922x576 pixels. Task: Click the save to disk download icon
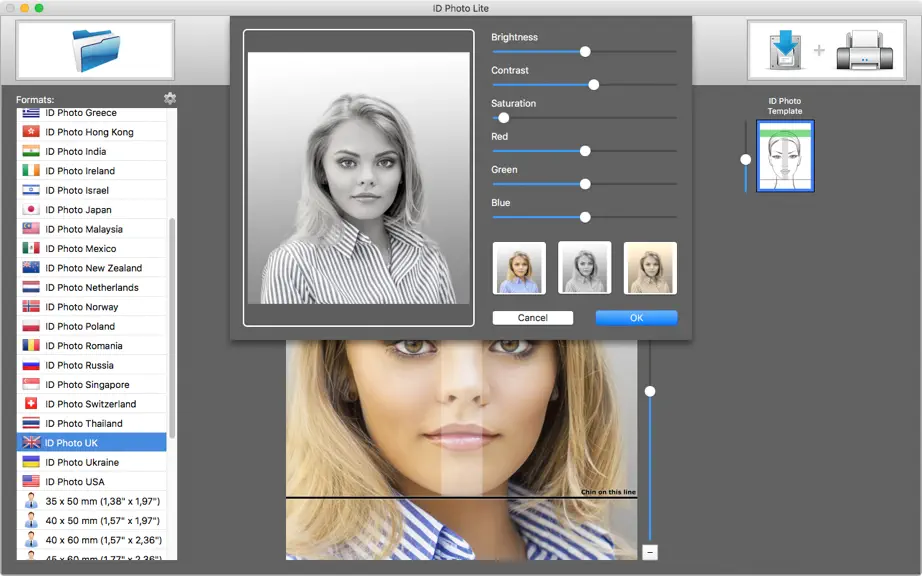click(786, 50)
